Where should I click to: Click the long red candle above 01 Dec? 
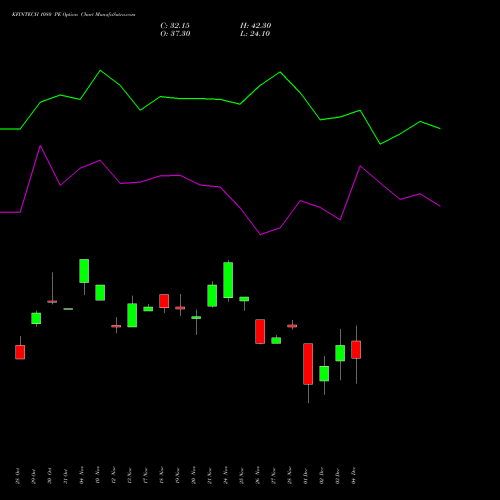pyautogui.click(x=308, y=364)
